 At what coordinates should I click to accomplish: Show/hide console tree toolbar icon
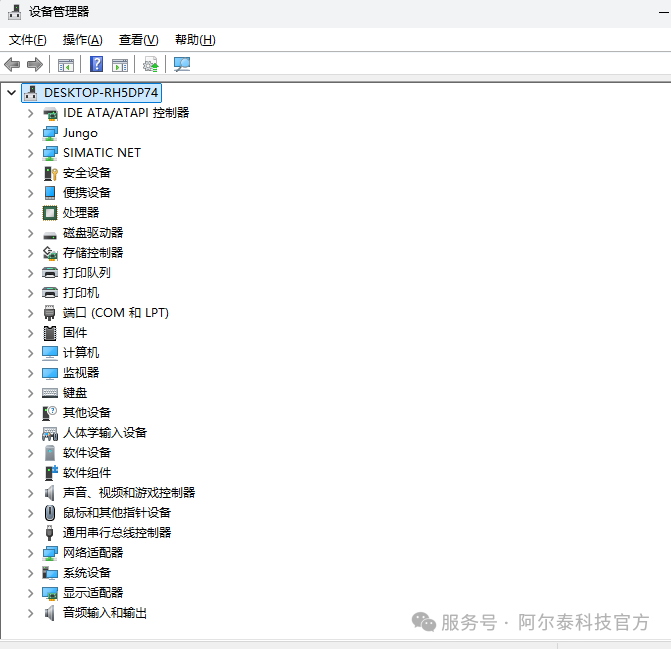click(66, 65)
